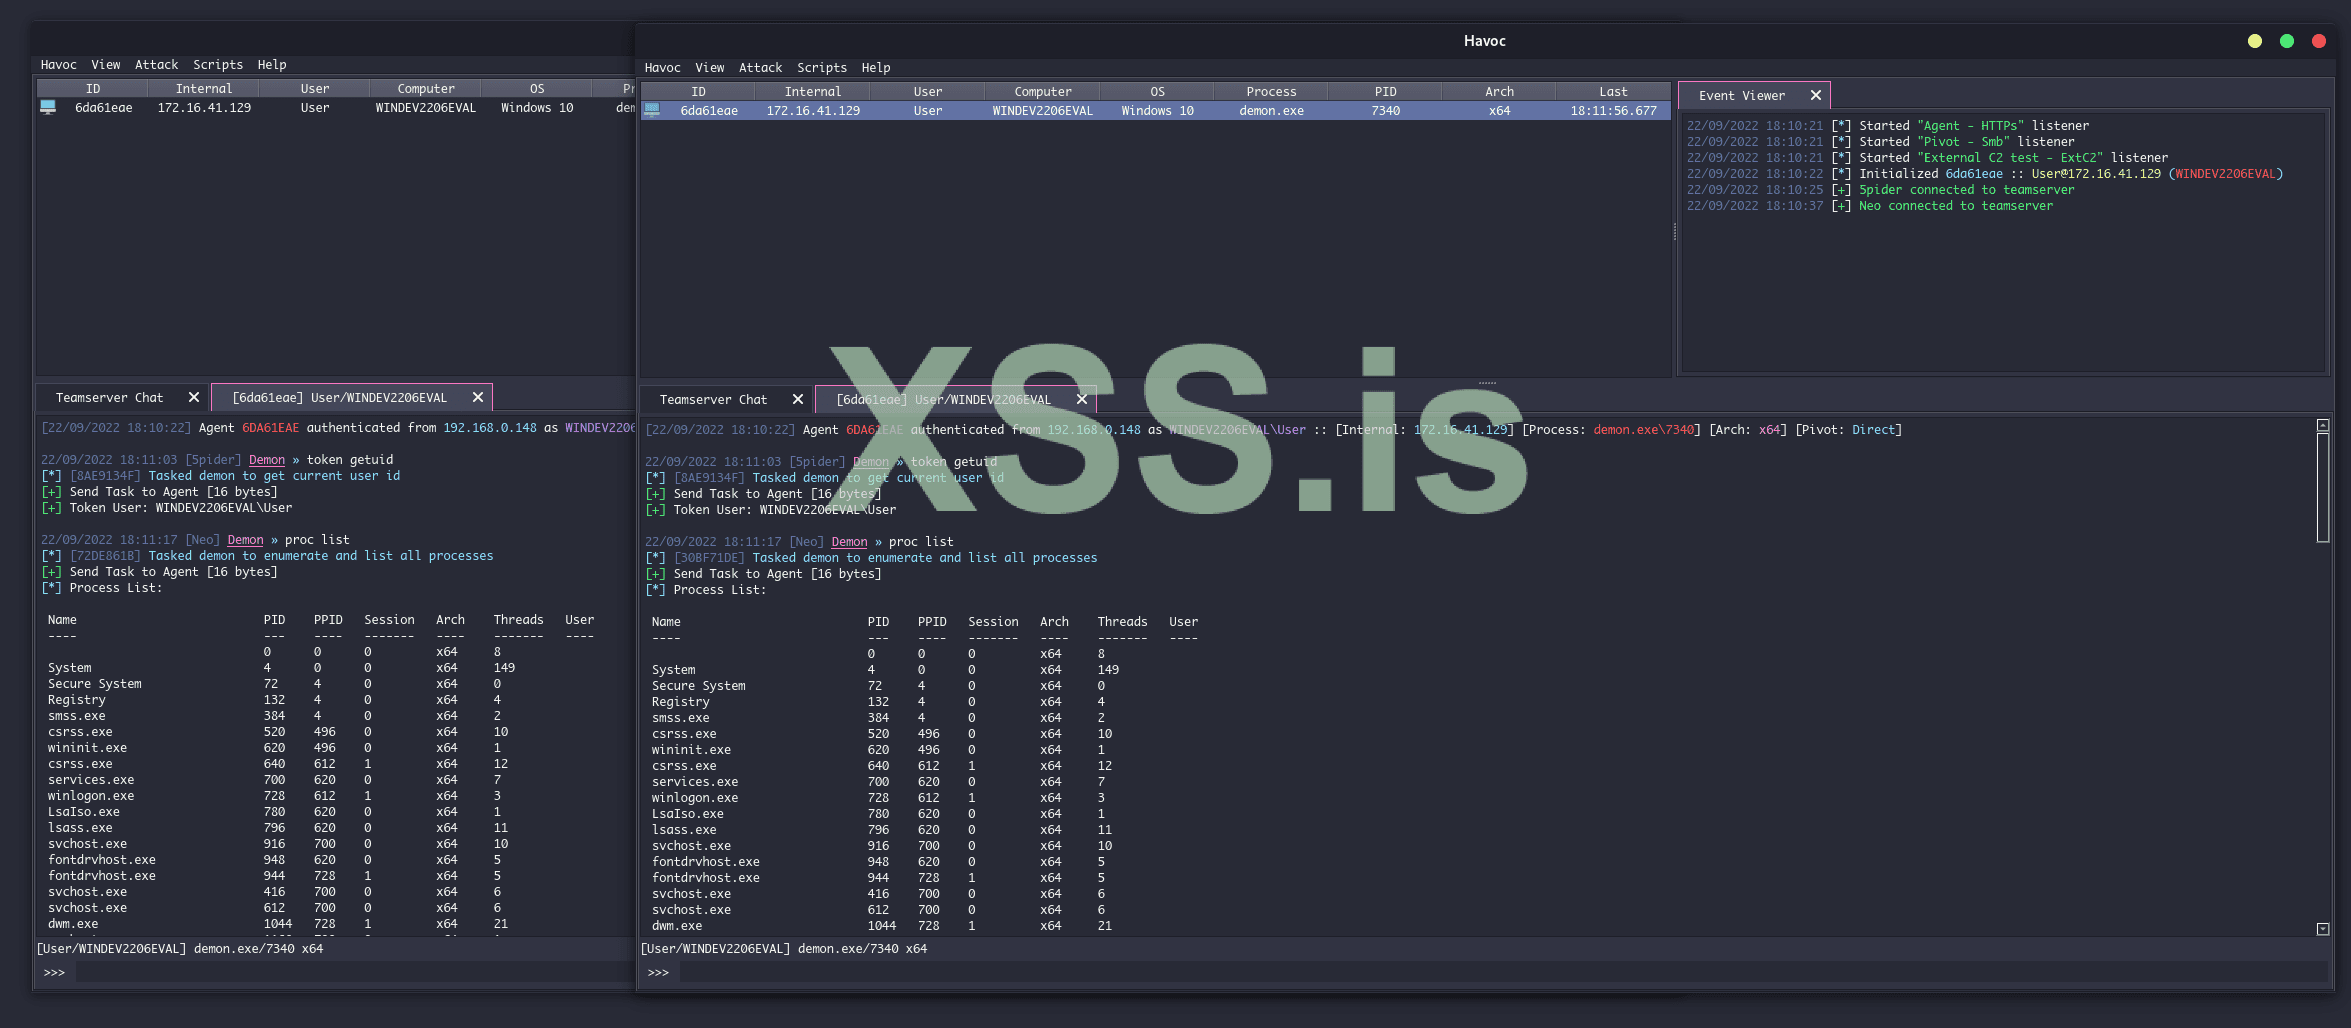Sort sessions by the ID column in the front window
This screenshot has width=2351, height=1028.
tap(698, 92)
